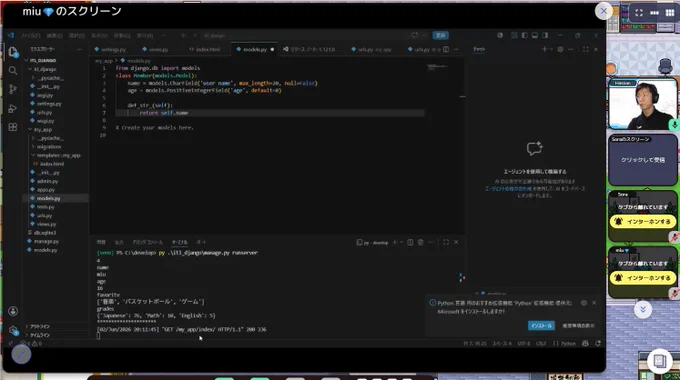Open the File menu in the menu bar
The image size is (680, 380).
click(30, 36)
